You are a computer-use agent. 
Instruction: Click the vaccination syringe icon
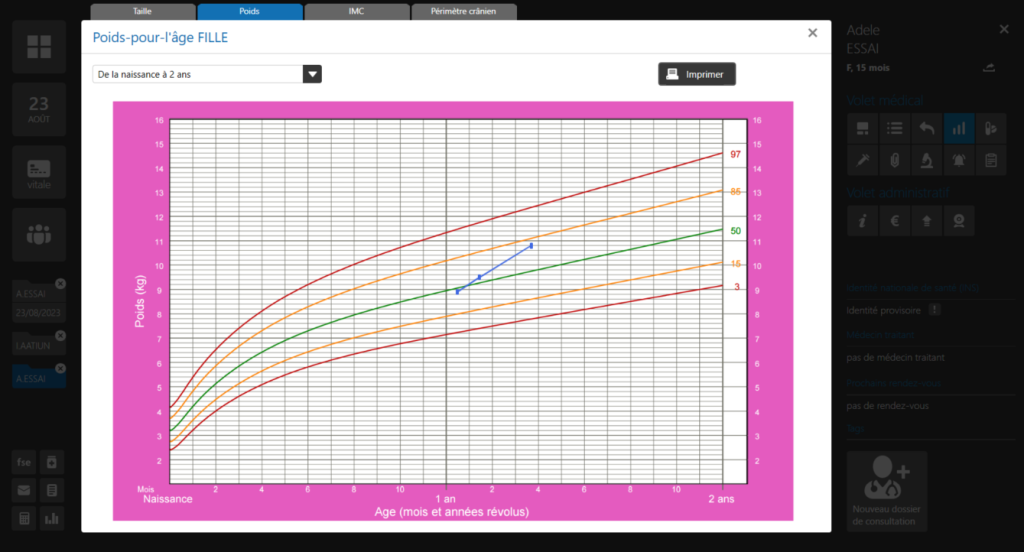point(862,160)
